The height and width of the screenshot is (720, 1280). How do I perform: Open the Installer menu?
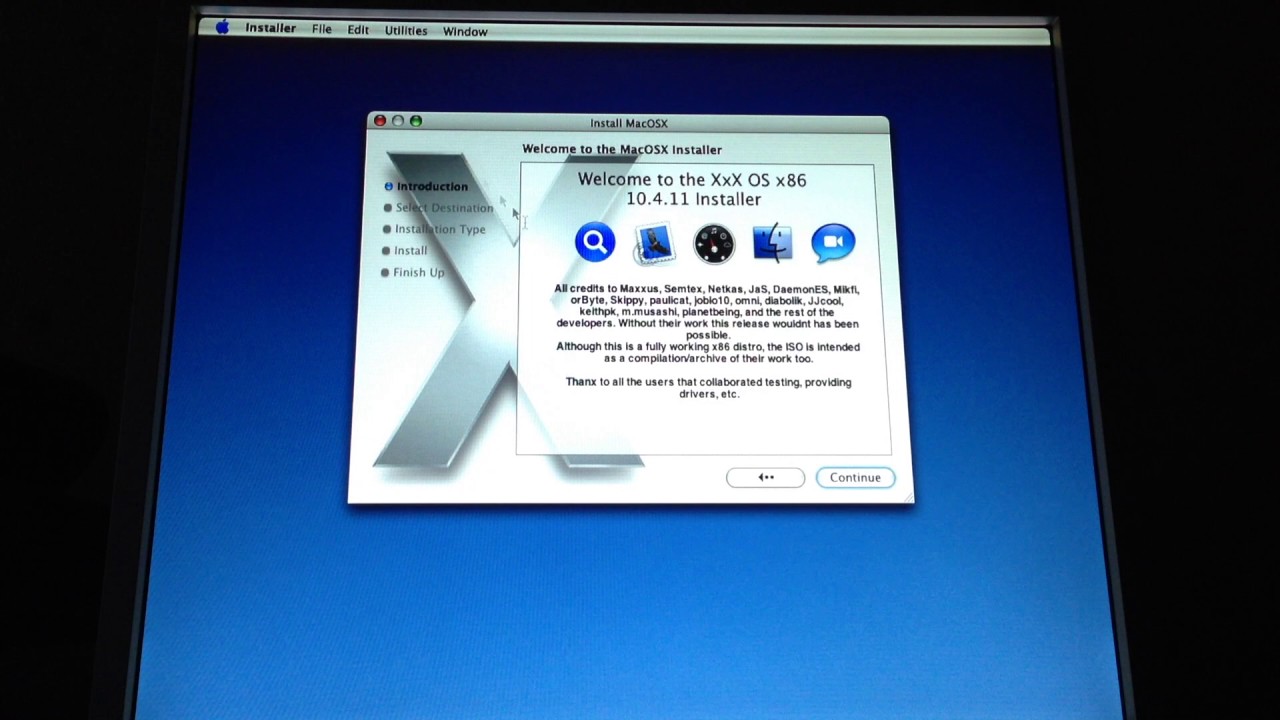[270, 28]
